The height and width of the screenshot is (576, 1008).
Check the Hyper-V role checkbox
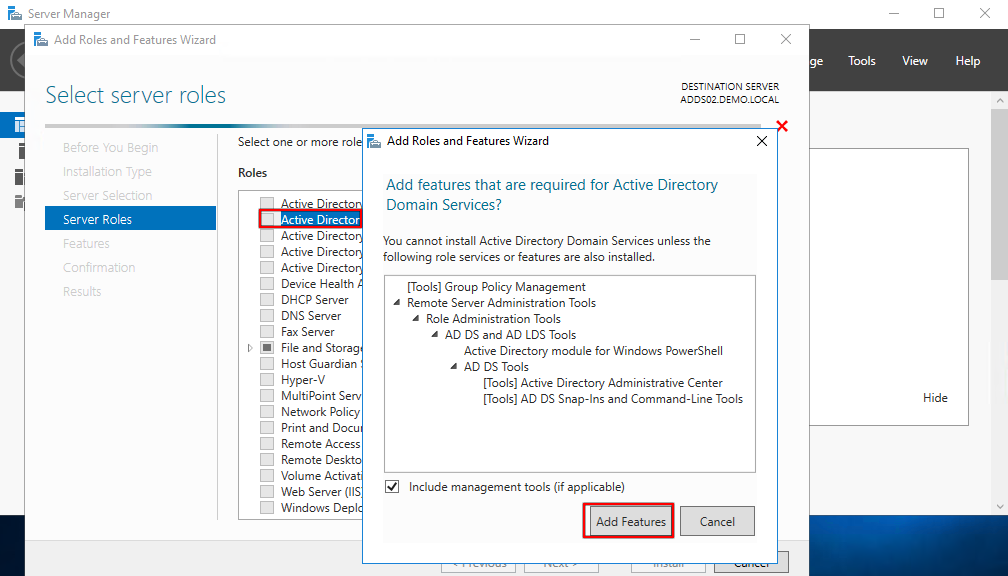[267, 380]
